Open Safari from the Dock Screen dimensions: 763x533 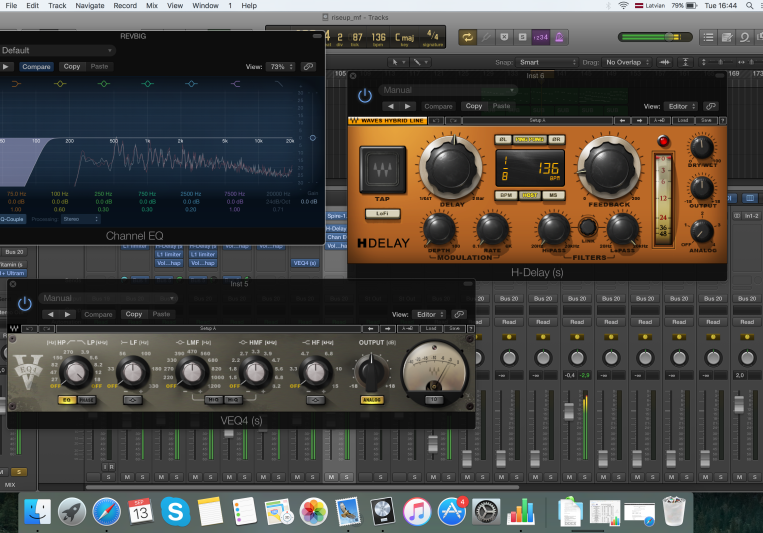click(107, 512)
